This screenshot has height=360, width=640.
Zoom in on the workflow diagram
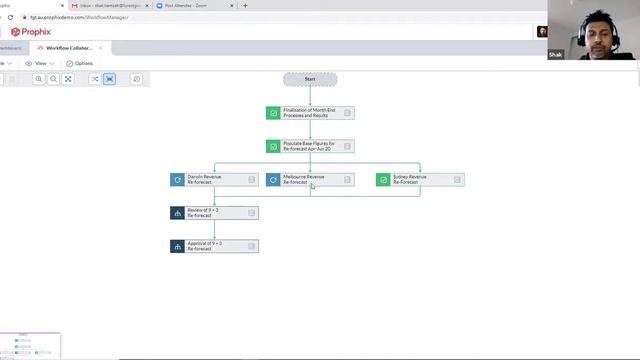(x=39, y=79)
